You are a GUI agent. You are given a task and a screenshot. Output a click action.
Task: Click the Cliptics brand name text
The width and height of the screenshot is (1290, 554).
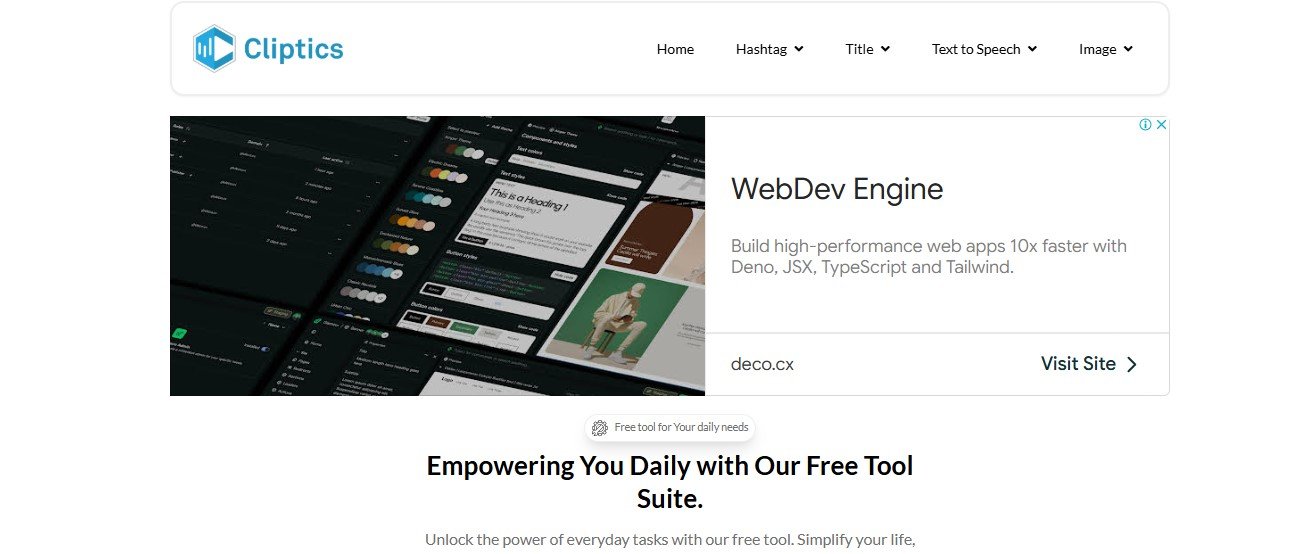pos(293,49)
